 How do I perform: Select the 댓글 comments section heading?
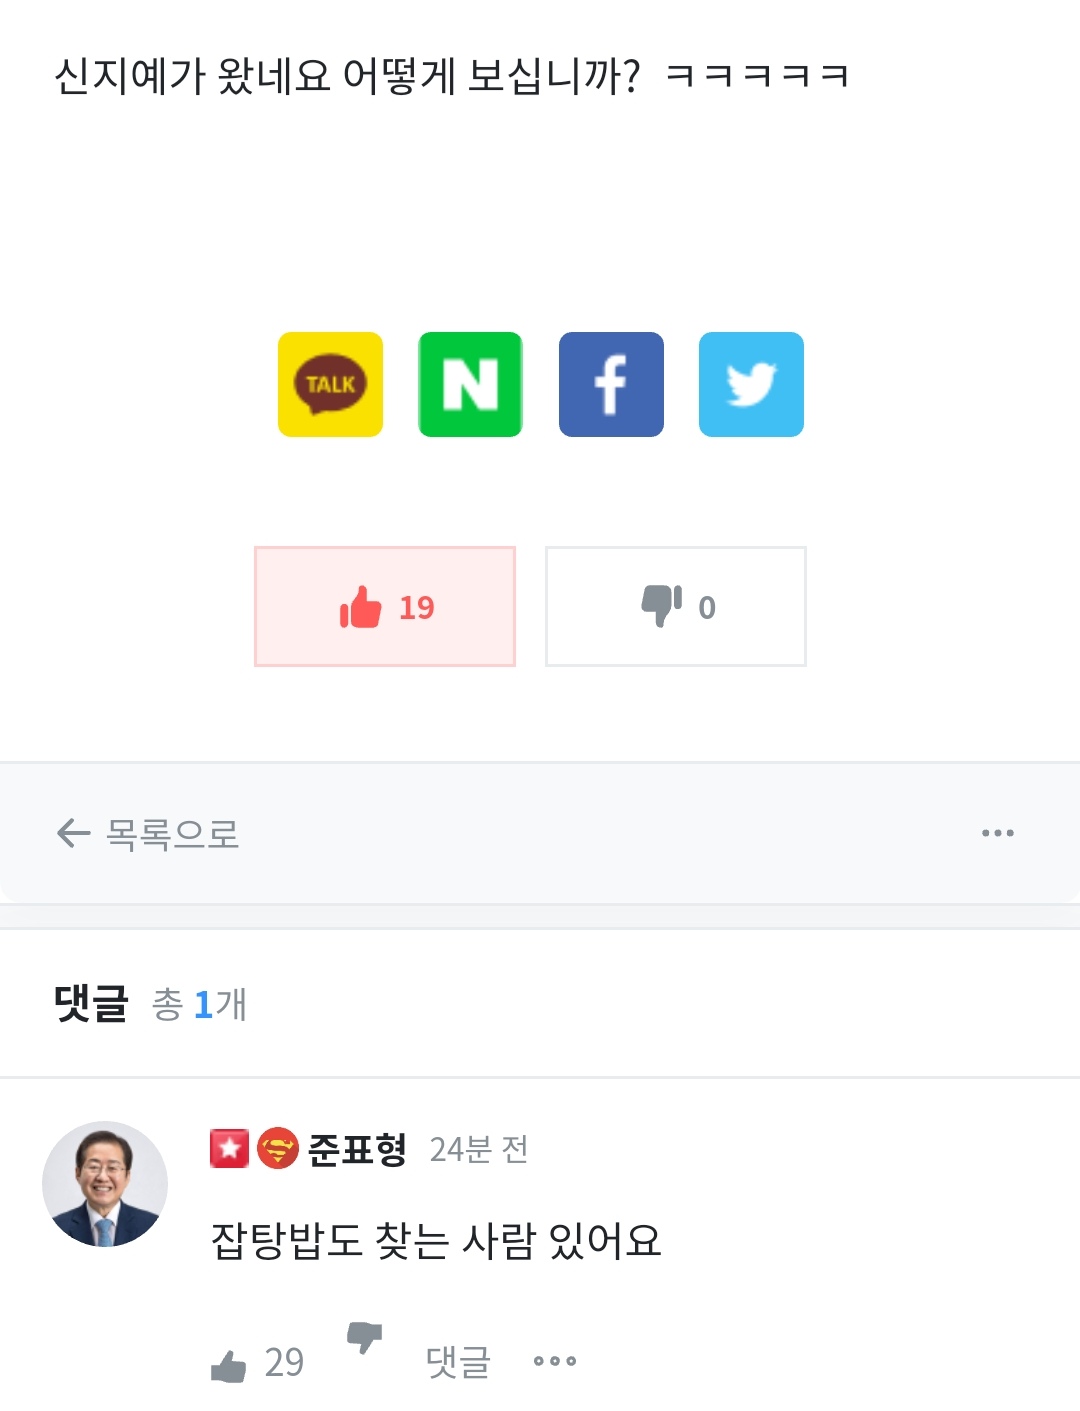[x=91, y=1003]
